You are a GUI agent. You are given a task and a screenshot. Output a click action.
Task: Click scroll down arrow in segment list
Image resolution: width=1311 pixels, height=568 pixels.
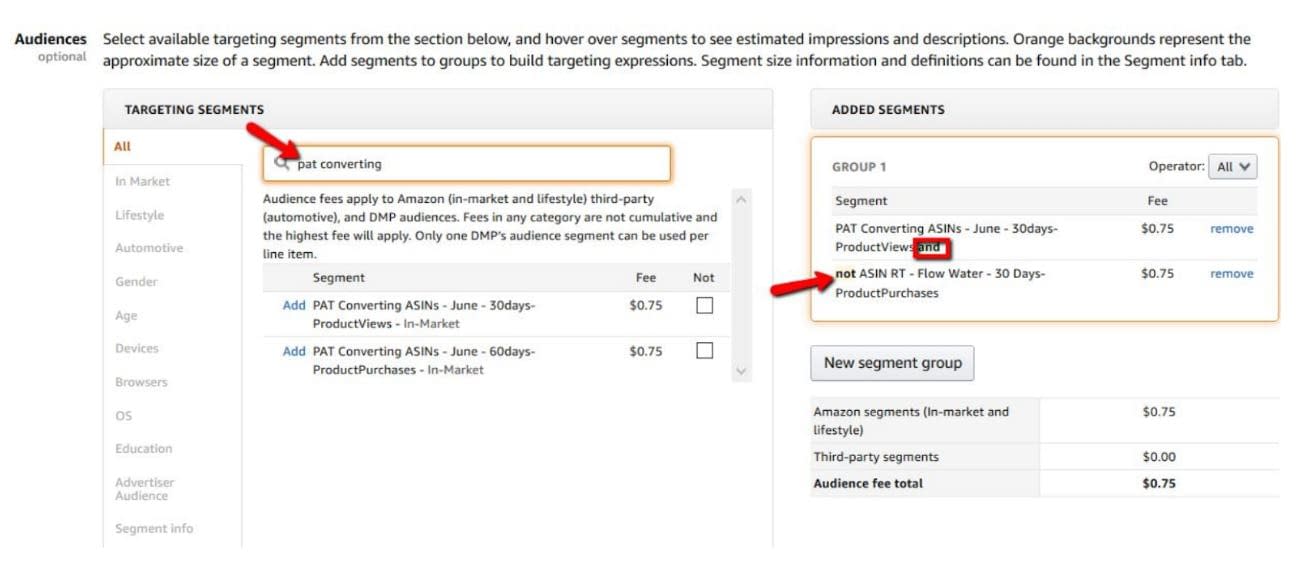[741, 371]
